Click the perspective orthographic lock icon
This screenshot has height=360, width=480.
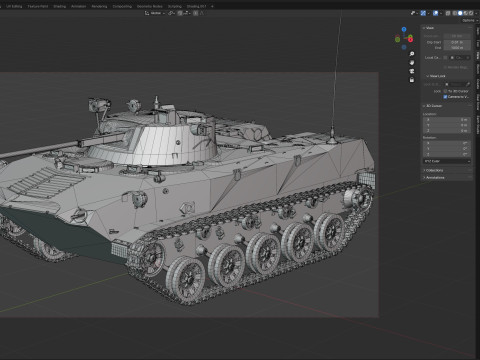pos(412,80)
